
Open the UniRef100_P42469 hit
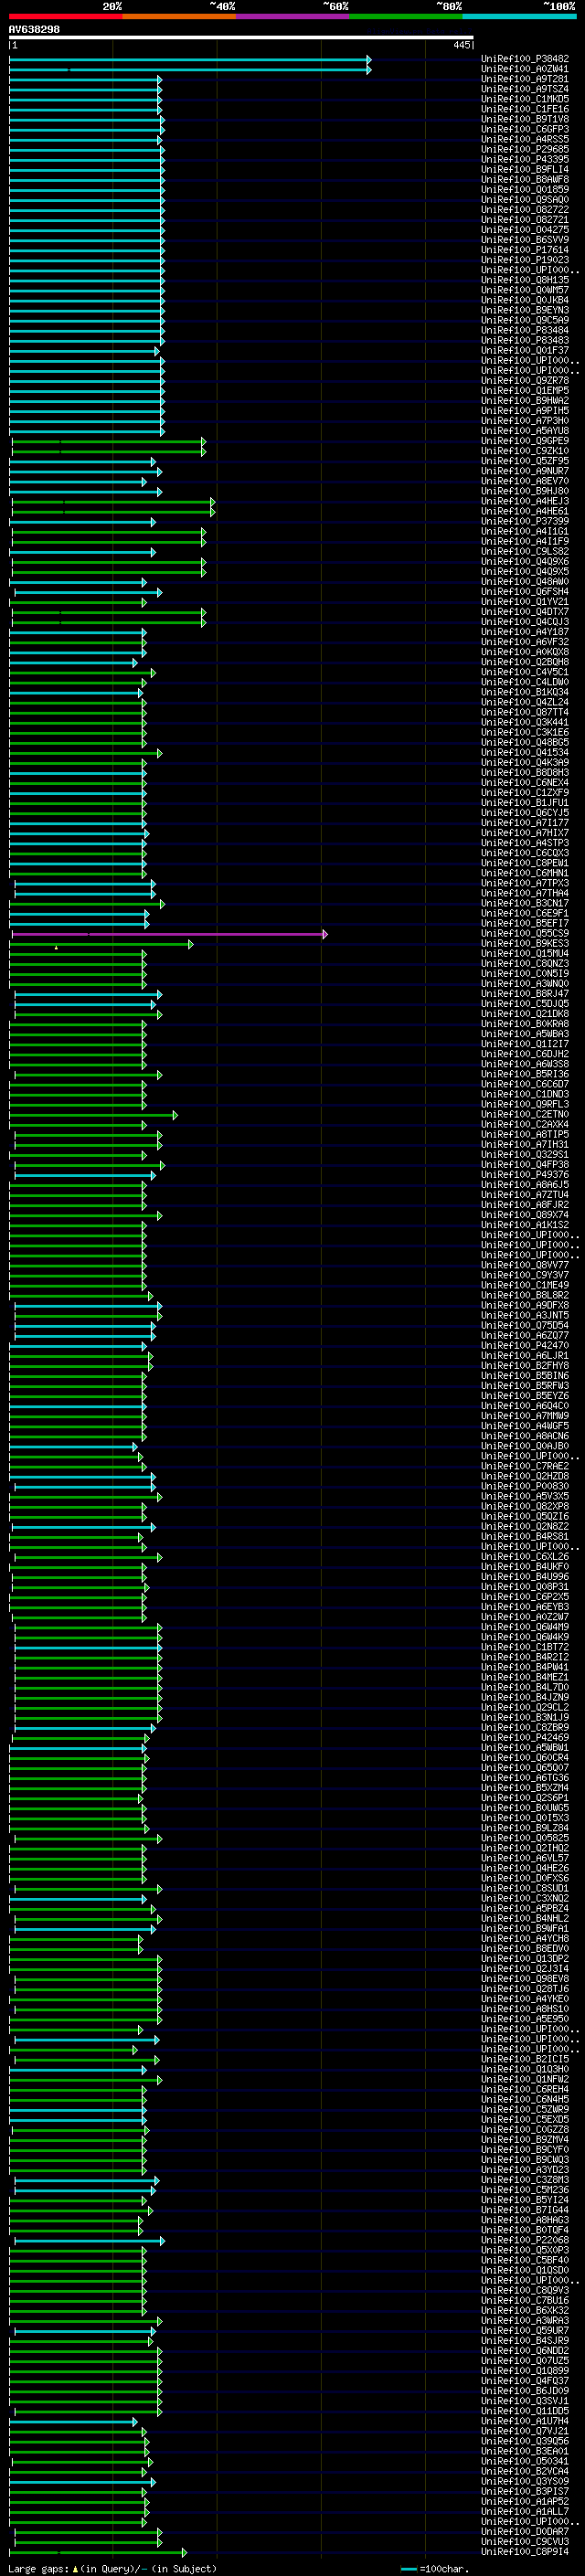525,1738
